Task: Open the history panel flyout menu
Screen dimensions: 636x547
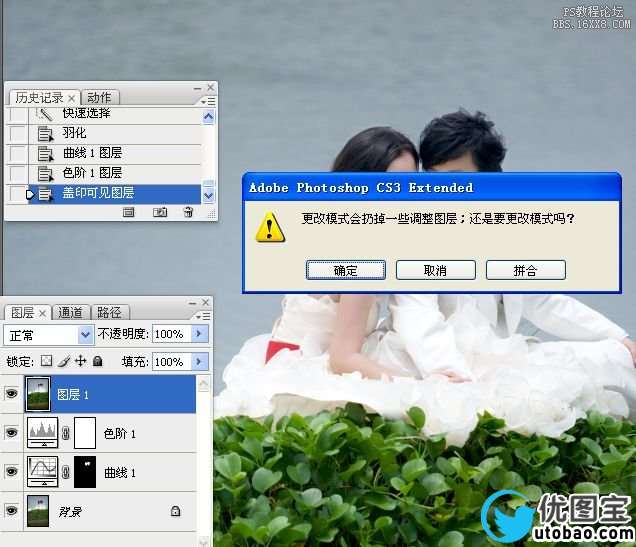Action: click(208, 101)
